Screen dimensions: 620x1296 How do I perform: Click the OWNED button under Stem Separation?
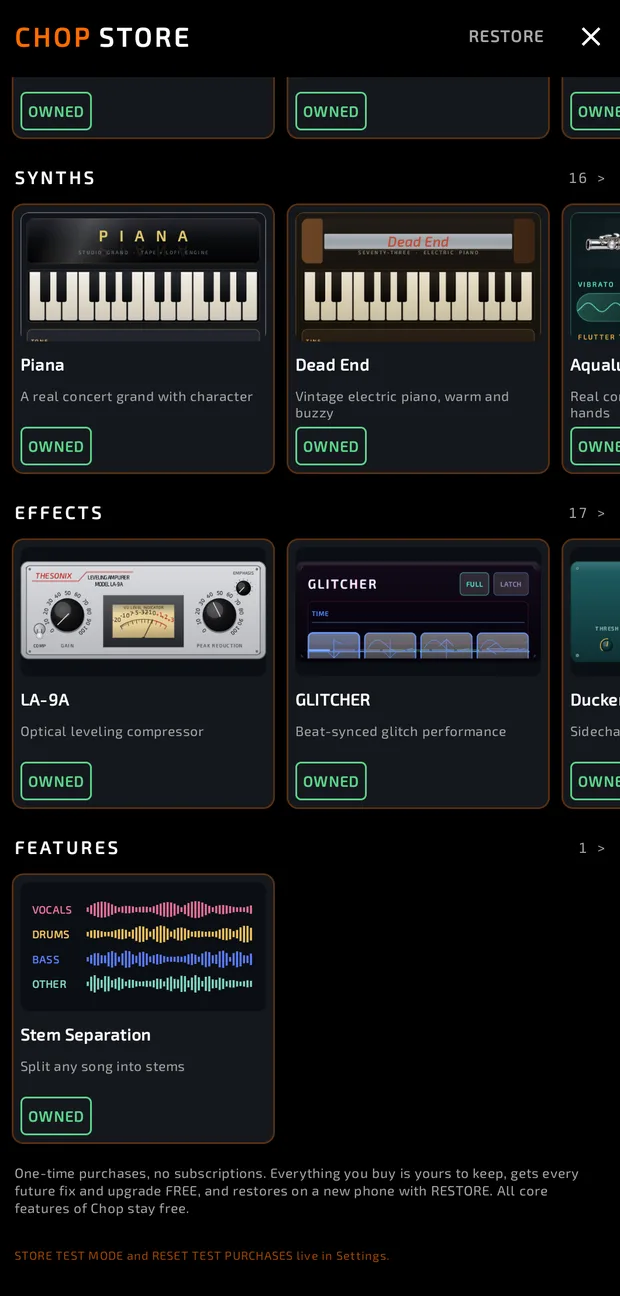tap(56, 1116)
